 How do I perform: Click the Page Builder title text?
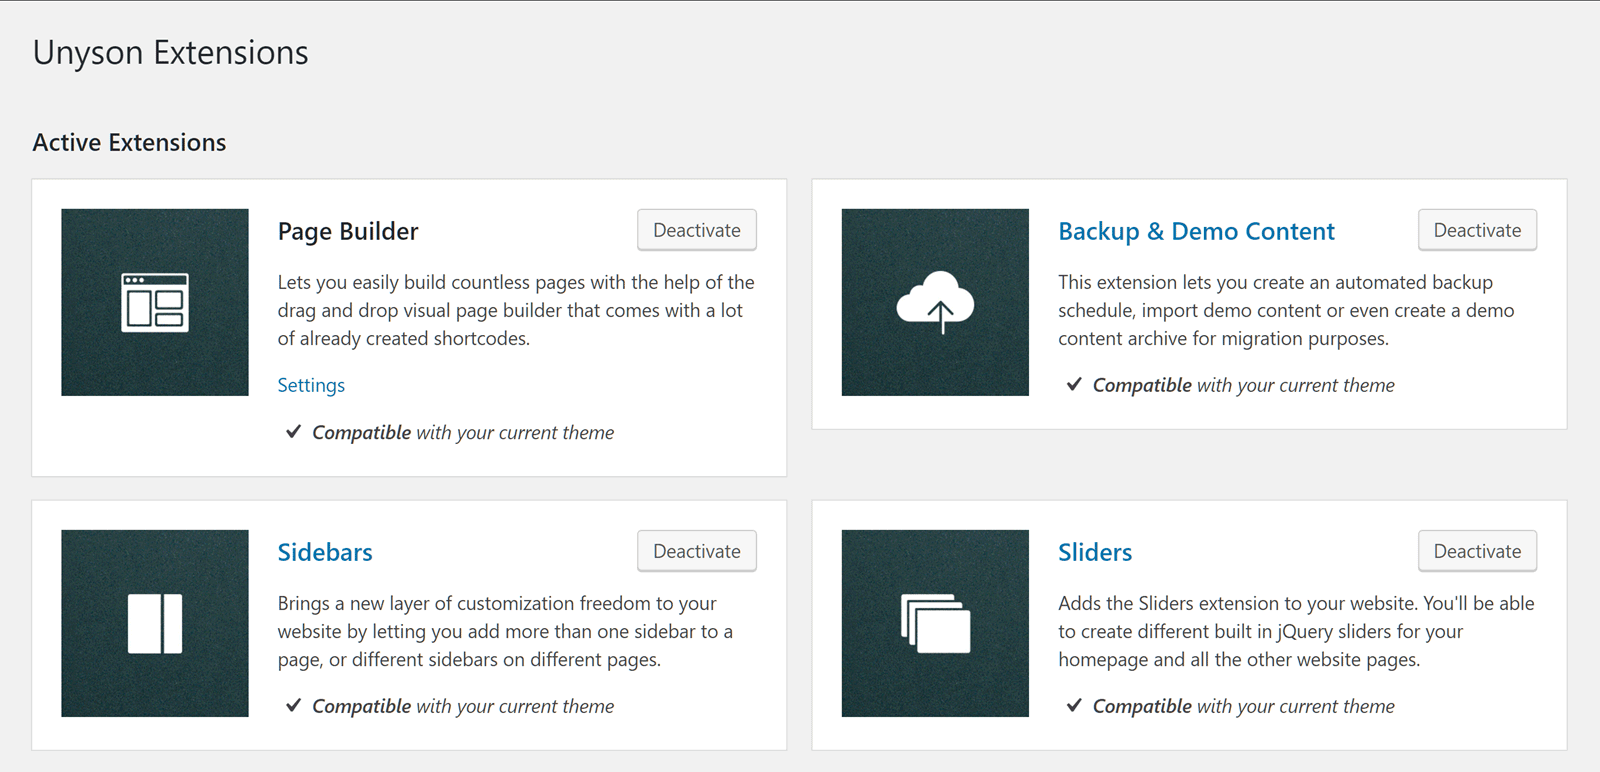click(348, 232)
